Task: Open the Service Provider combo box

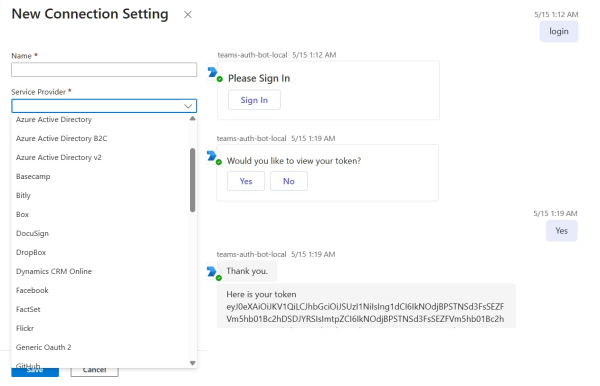Action: click(104, 106)
